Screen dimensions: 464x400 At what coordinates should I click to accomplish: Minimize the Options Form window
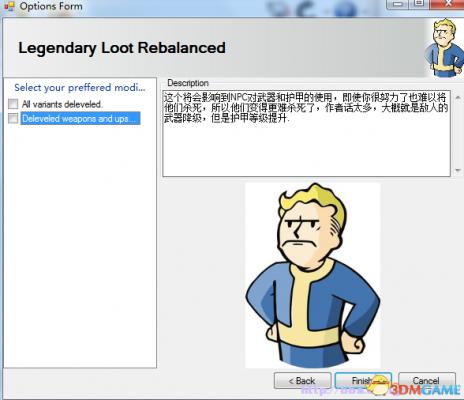point(398,4)
